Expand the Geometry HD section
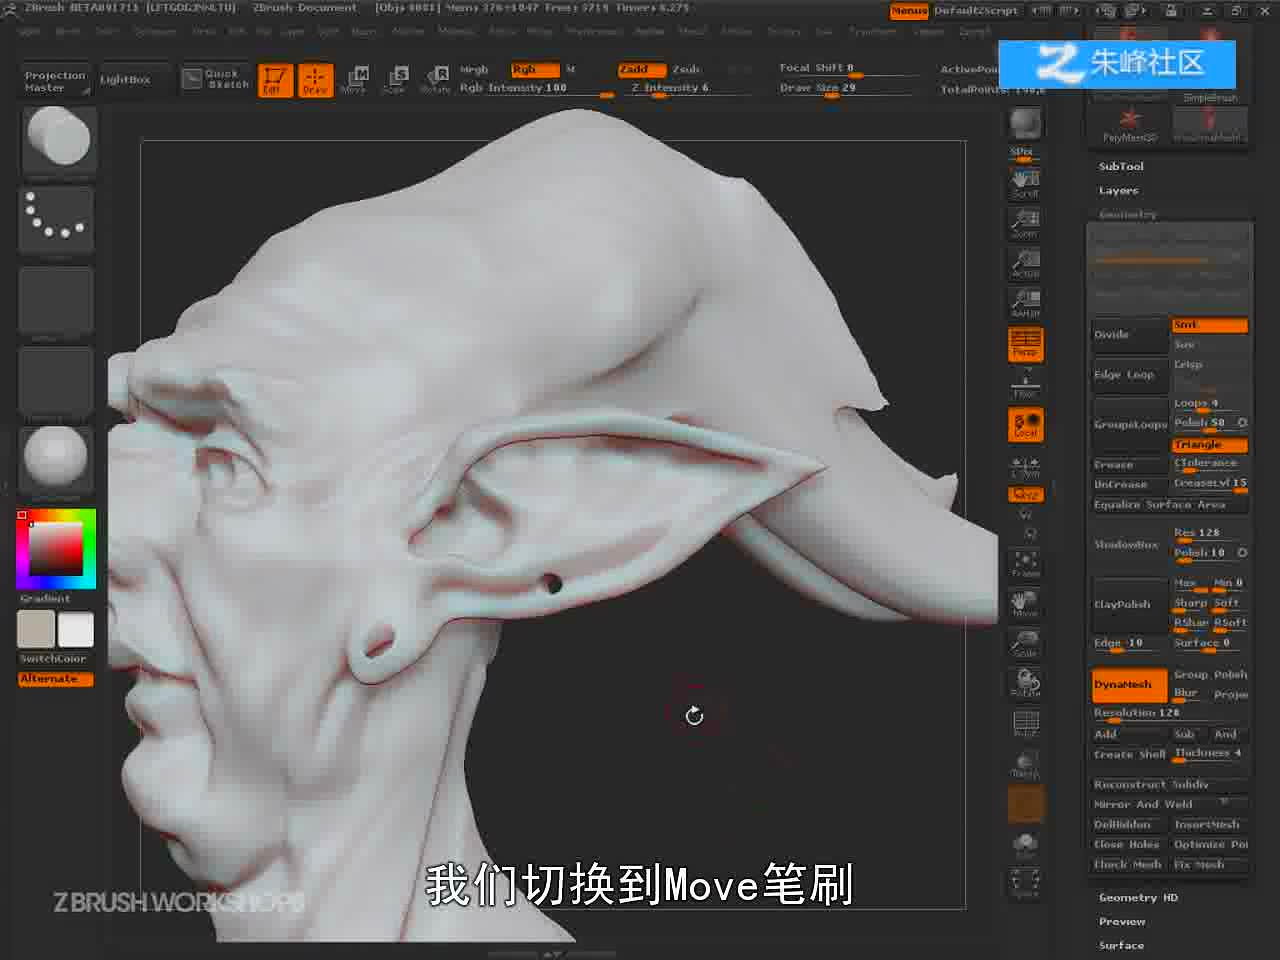The image size is (1280, 960). [1138, 898]
